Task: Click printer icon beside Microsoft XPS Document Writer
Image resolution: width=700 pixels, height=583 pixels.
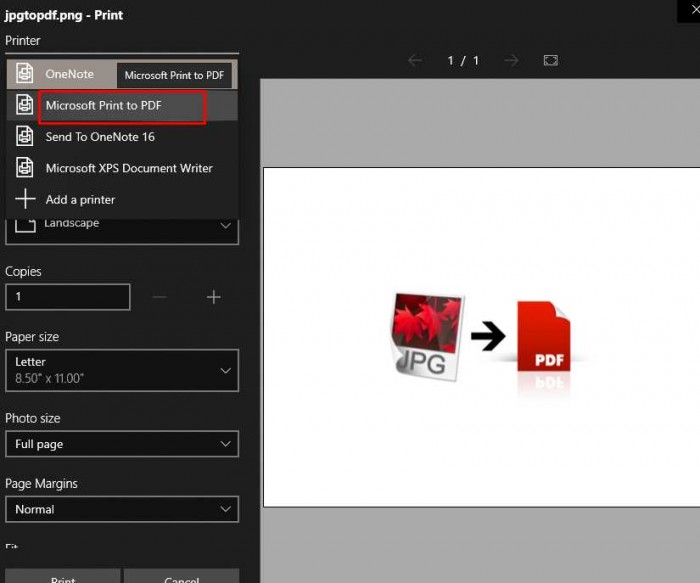Action: pos(25,167)
